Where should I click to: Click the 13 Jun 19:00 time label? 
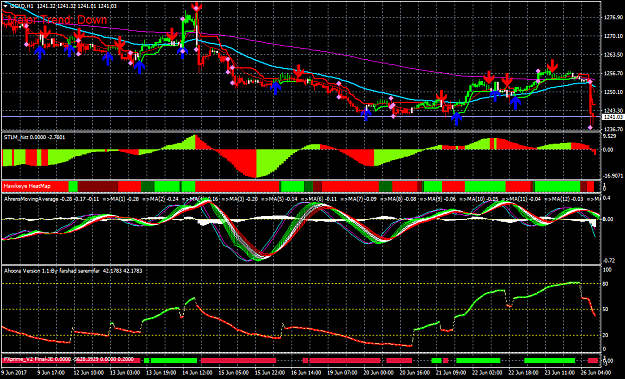coord(162,372)
